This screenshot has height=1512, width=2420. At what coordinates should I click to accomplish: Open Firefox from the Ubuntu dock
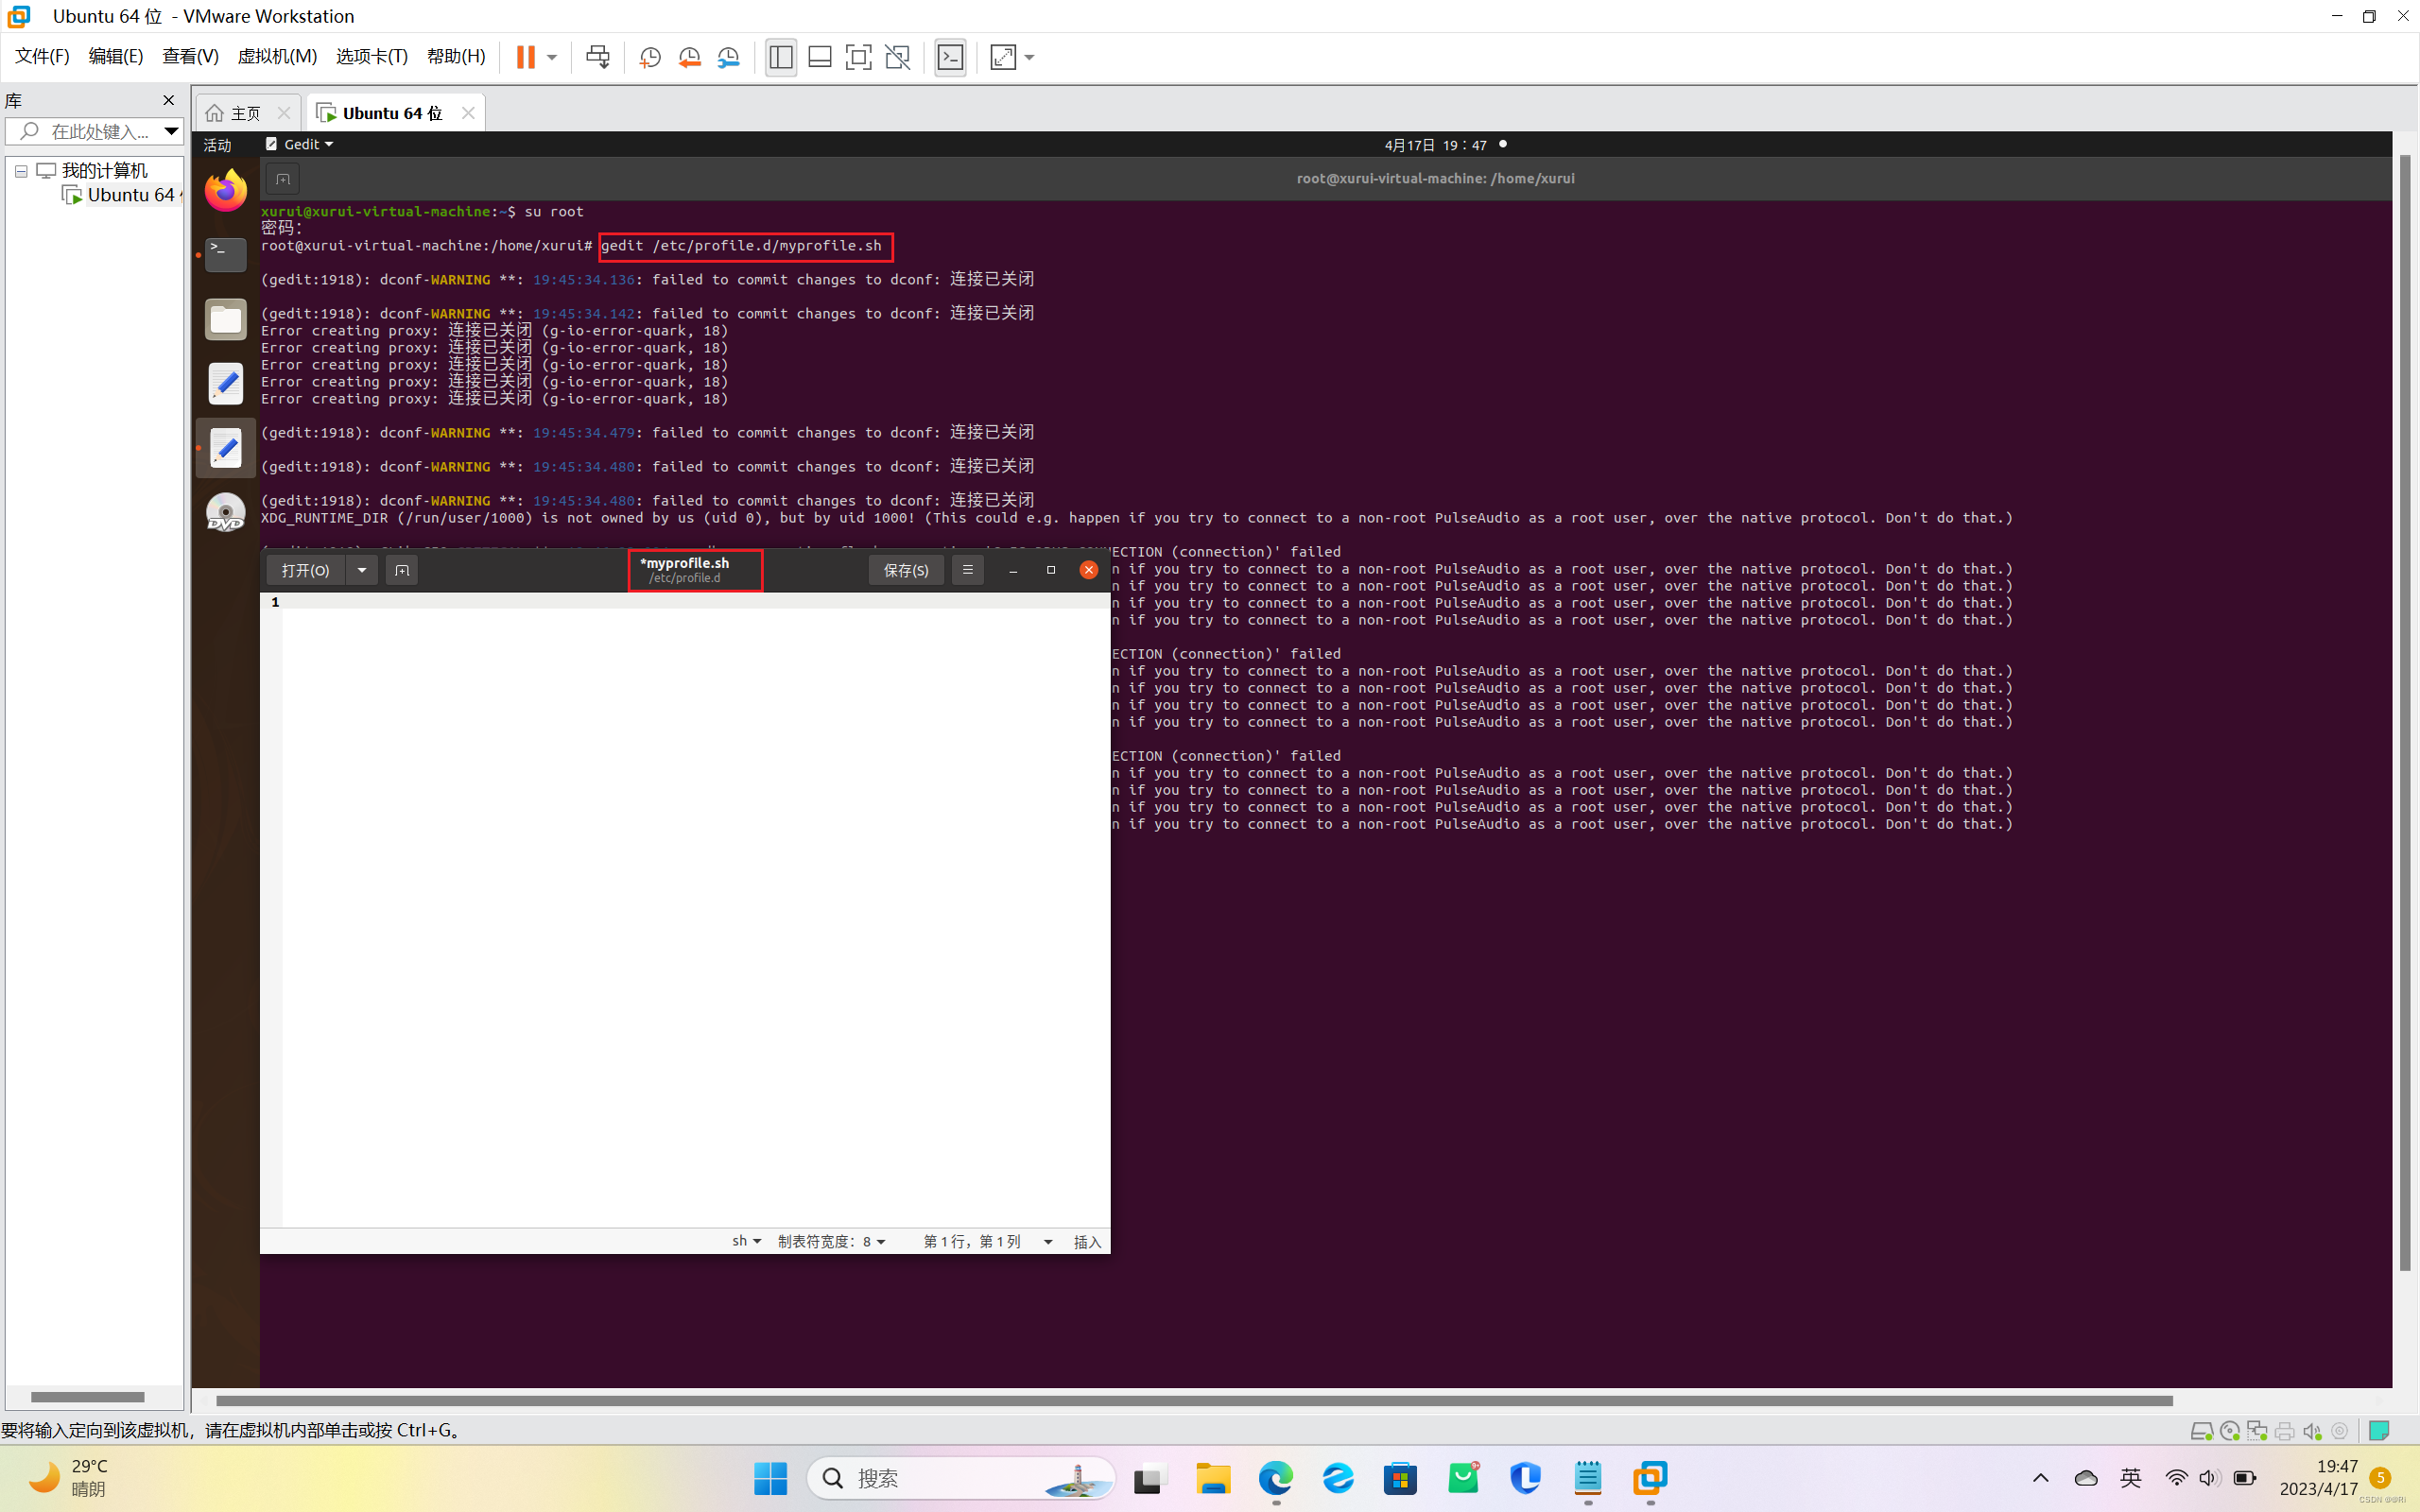pyautogui.click(x=226, y=190)
